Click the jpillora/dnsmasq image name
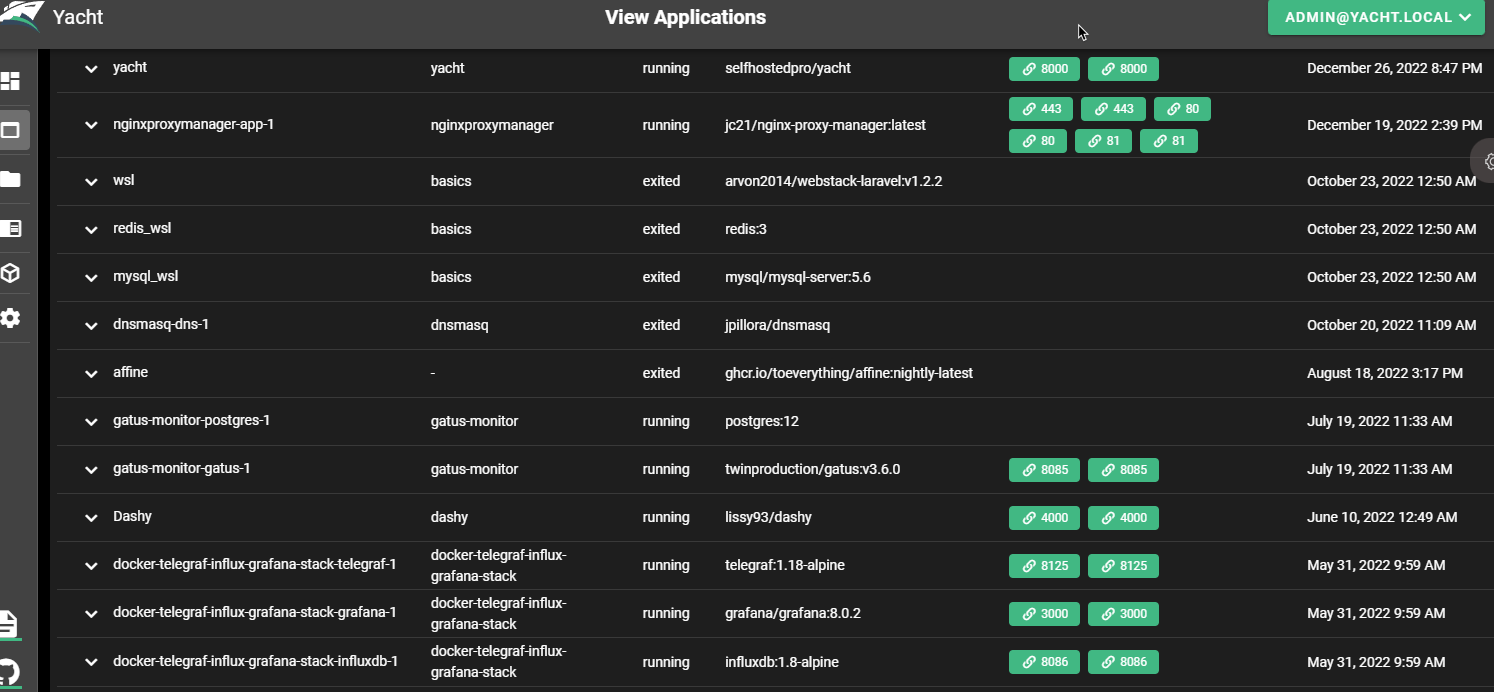 point(777,325)
